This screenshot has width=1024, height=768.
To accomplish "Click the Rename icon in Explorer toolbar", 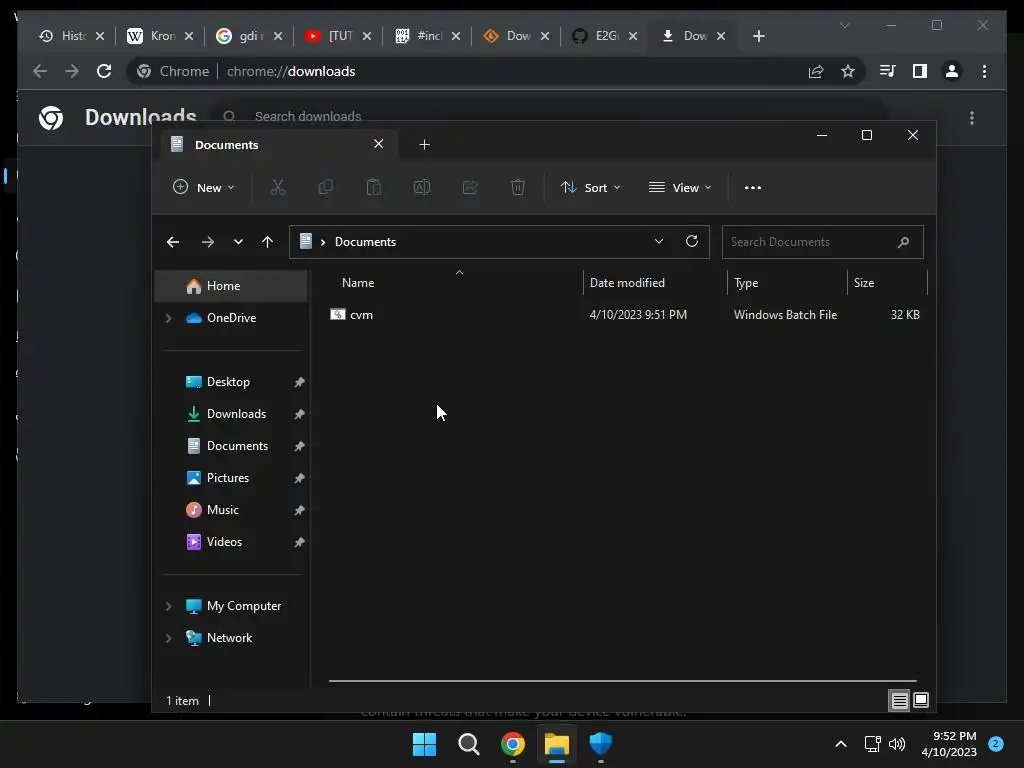I will click(422, 187).
